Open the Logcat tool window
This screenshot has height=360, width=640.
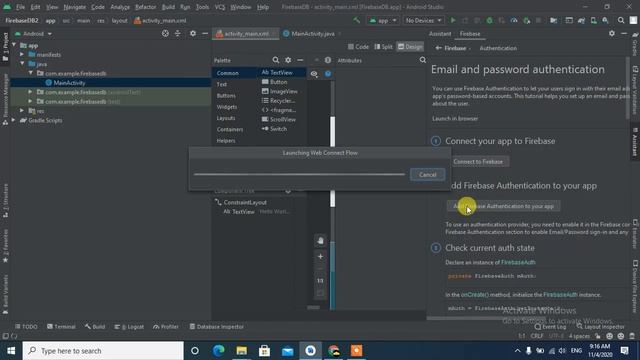[129, 327]
